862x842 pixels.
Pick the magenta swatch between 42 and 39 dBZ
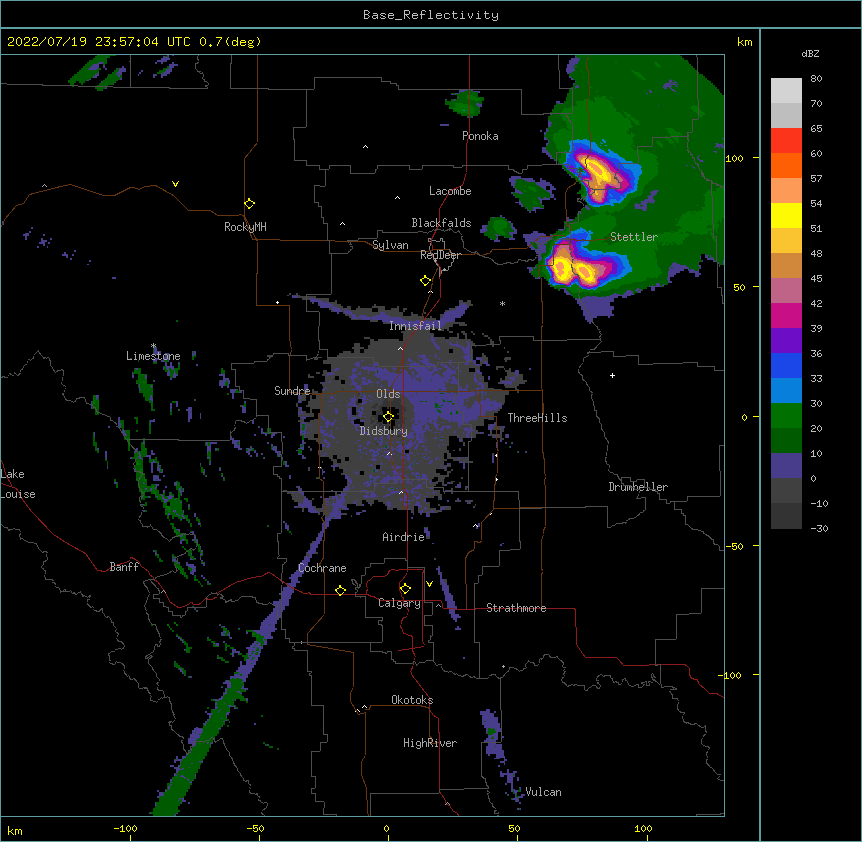pyautogui.click(x=786, y=315)
